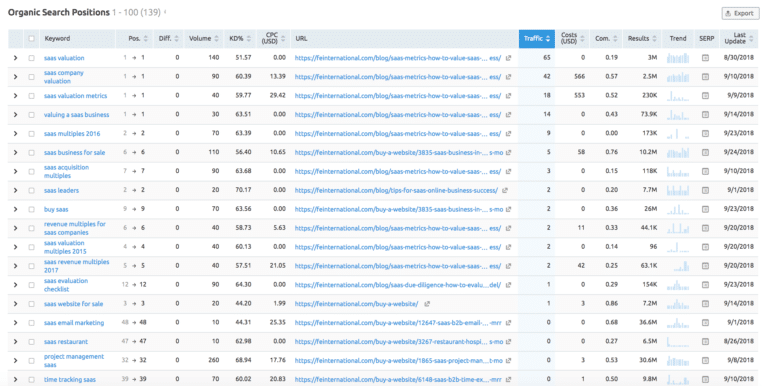Image resolution: width=768 pixels, height=386 pixels.
Task: Open SERP snapshot icon for saas evaluation checklist
Action: (x=705, y=285)
